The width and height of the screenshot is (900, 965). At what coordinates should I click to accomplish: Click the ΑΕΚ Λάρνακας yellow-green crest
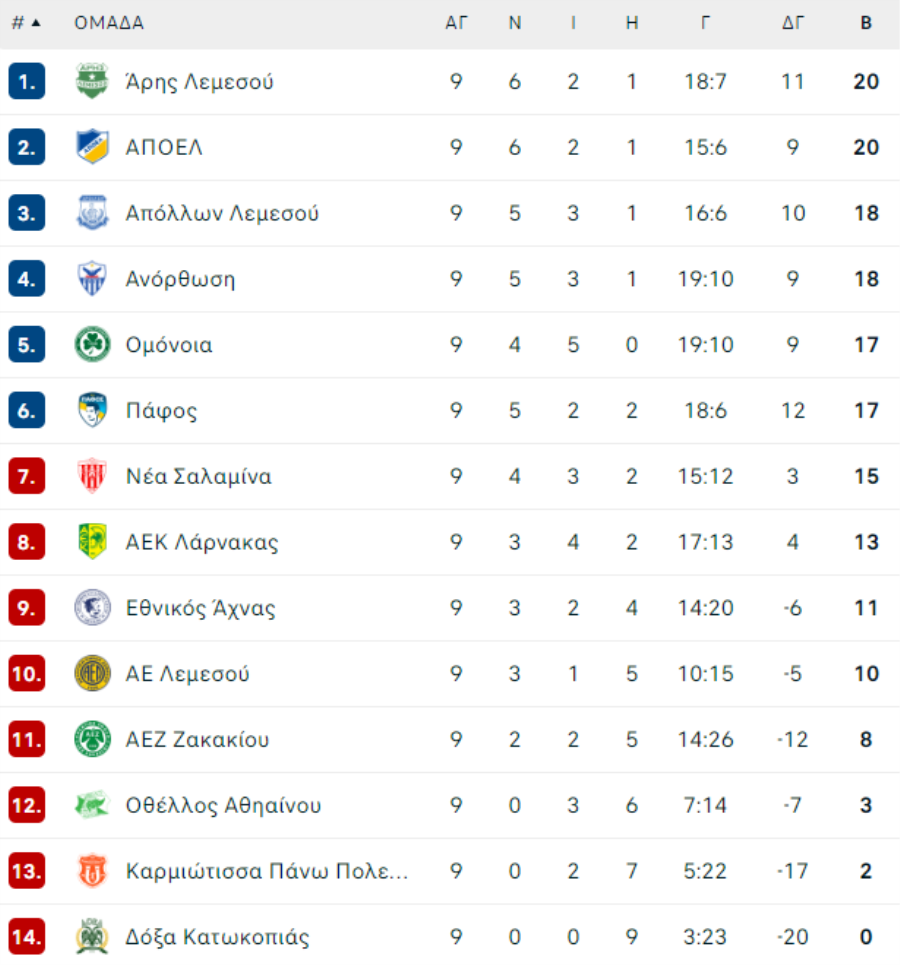point(92,542)
